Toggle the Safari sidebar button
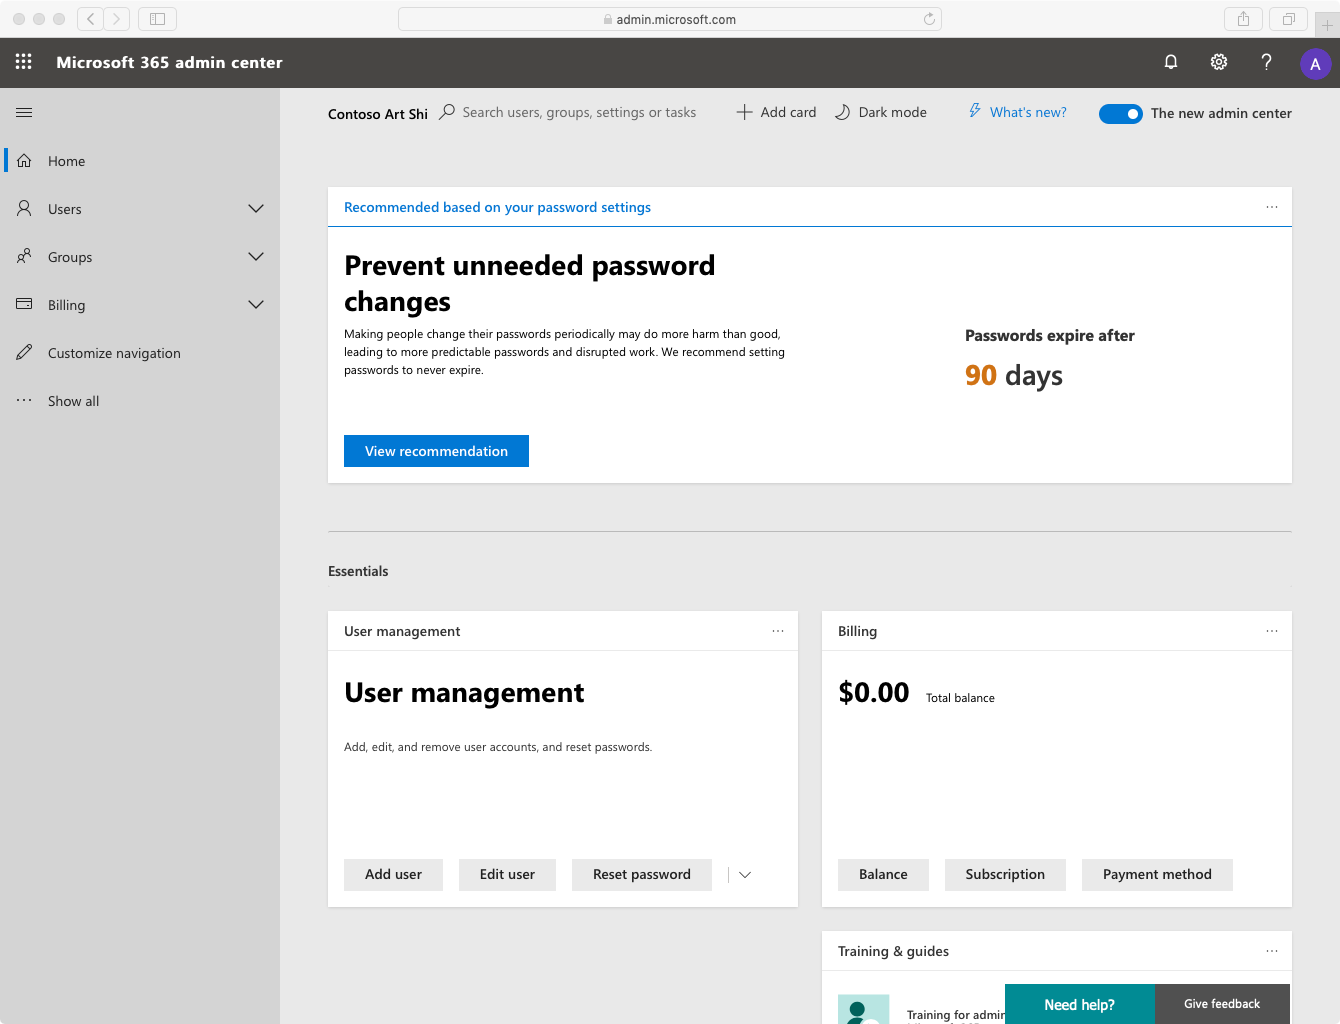The image size is (1340, 1024). (157, 19)
